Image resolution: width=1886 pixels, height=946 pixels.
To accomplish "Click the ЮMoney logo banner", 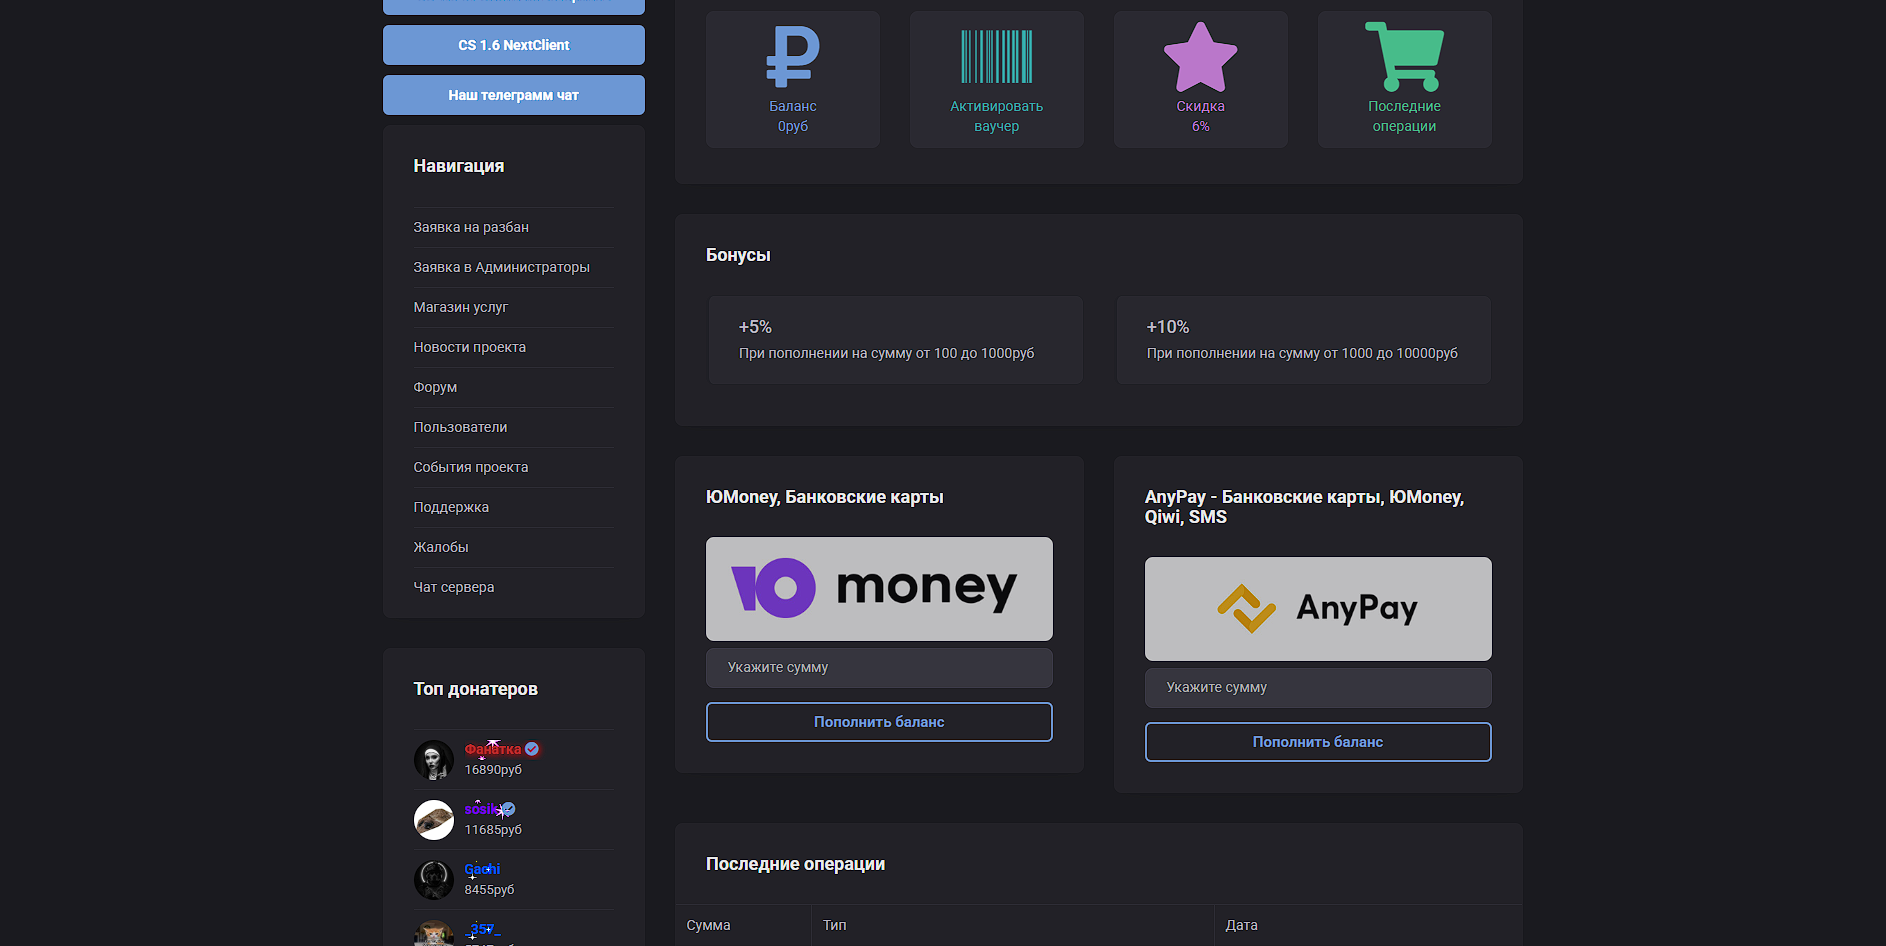I will tap(879, 589).
